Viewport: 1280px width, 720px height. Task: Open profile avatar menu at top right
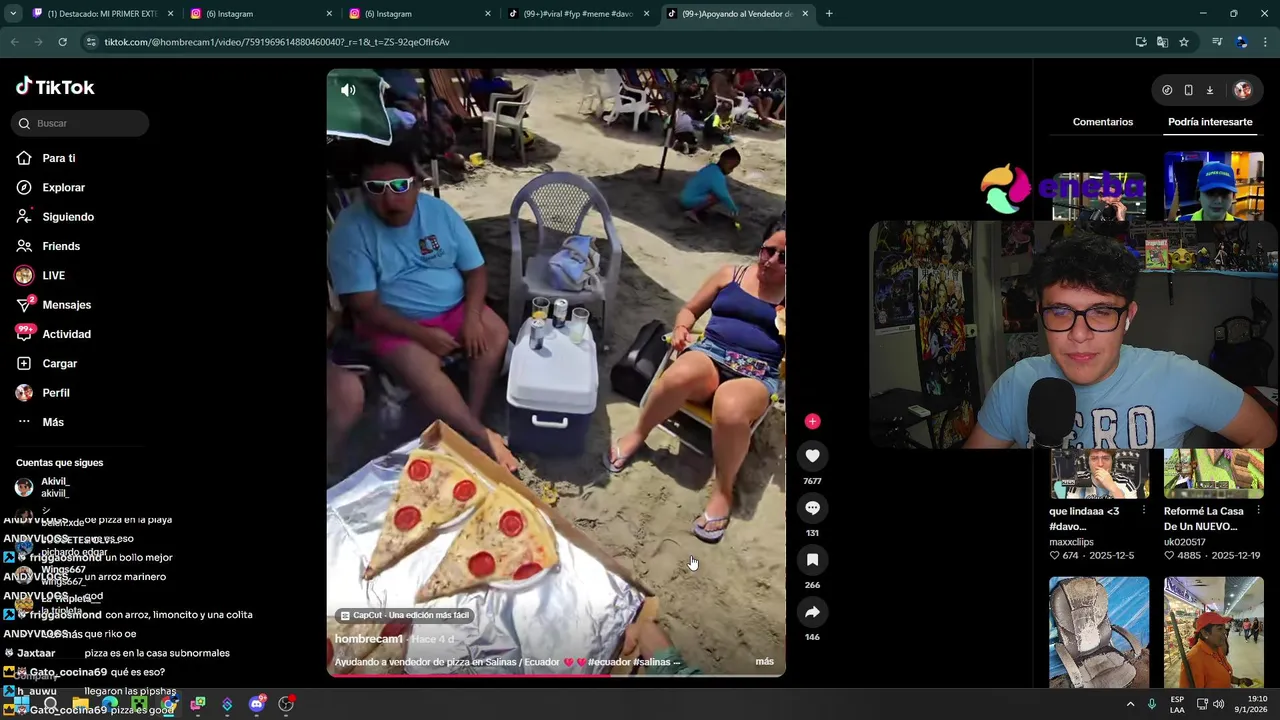[x=1243, y=90]
